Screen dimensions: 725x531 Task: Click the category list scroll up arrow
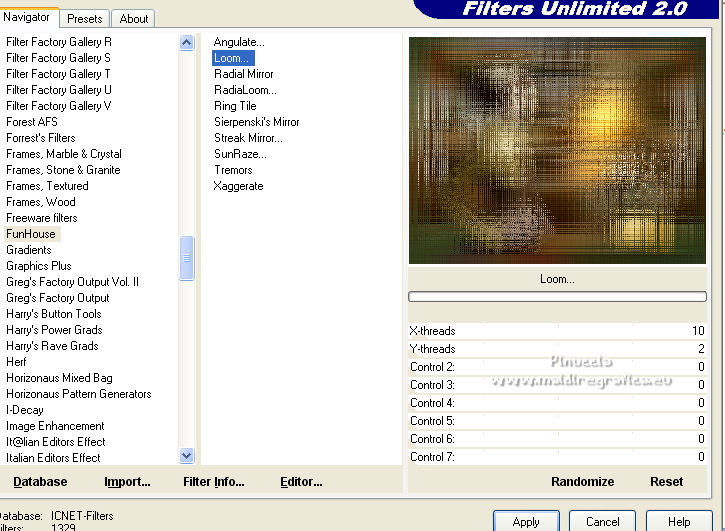click(x=186, y=43)
